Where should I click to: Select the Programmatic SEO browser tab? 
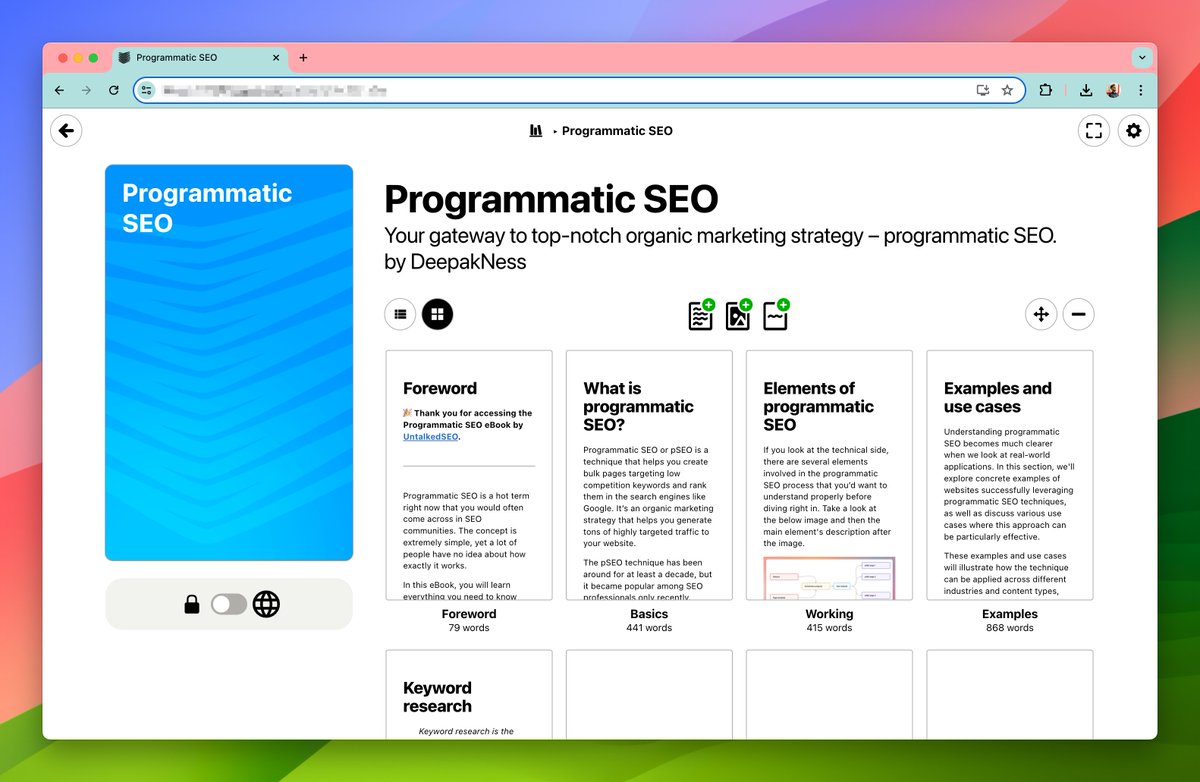(199, 58)
